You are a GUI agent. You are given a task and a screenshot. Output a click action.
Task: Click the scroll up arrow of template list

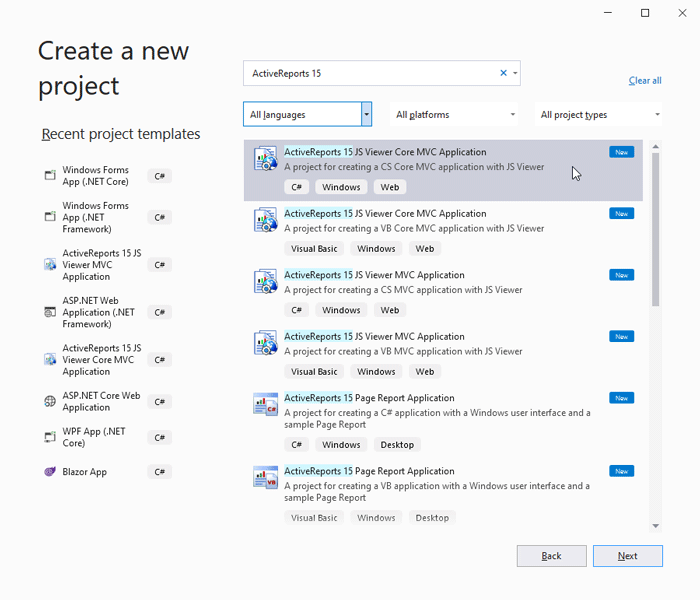(655, 146)
